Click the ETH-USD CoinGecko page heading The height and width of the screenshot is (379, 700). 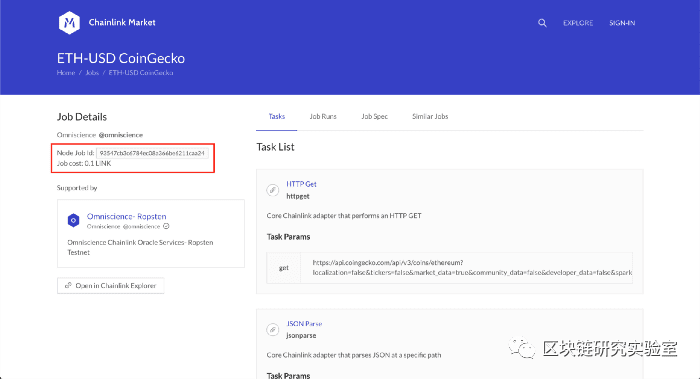click(121, 58)
